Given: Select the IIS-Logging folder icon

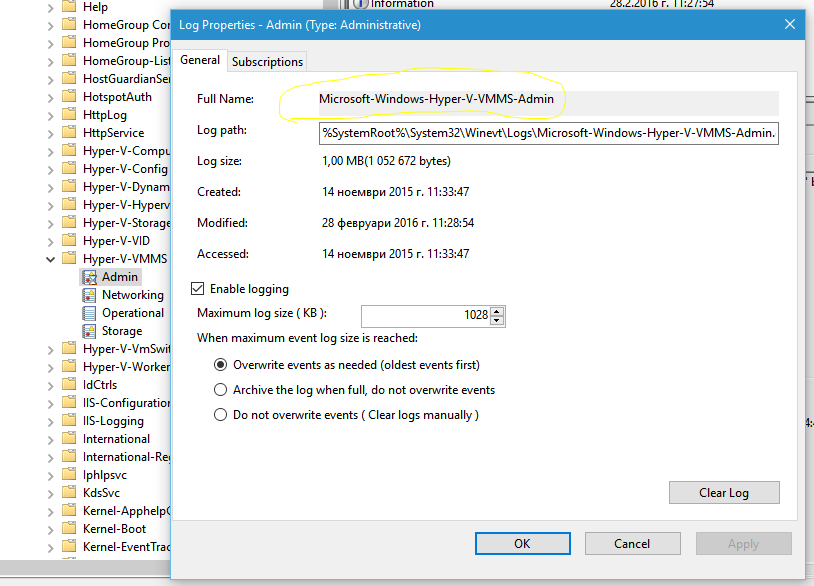Looking at the screenshot, I should click(x=69, y=421).
